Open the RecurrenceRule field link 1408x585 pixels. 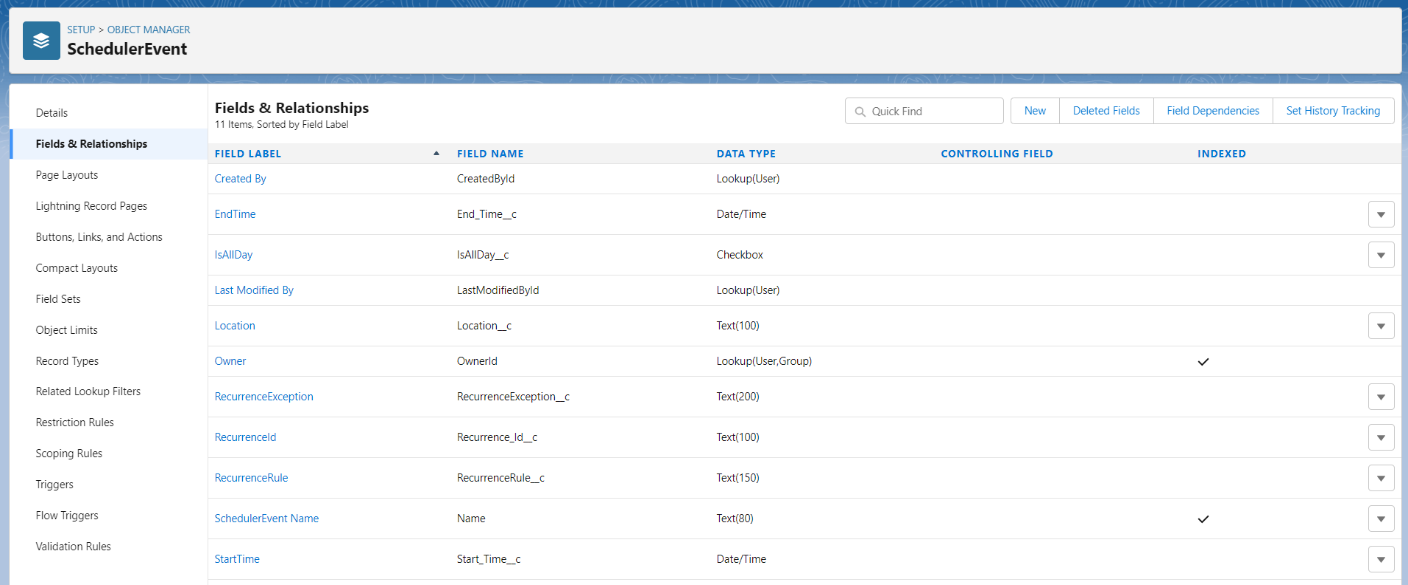pos(251,478)
